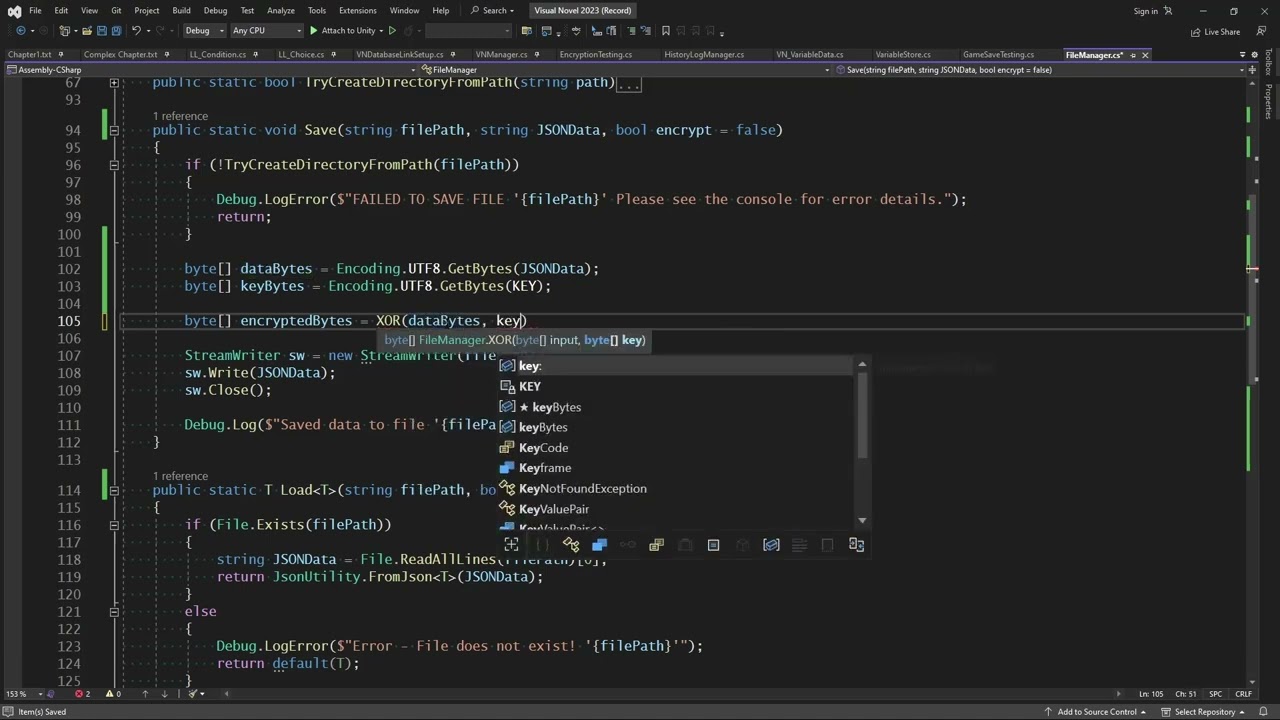1280x720 pixels.
Task: Select the KeyValuePair completion suggestion
Action: pyautogui.click(x=677, y=509)
